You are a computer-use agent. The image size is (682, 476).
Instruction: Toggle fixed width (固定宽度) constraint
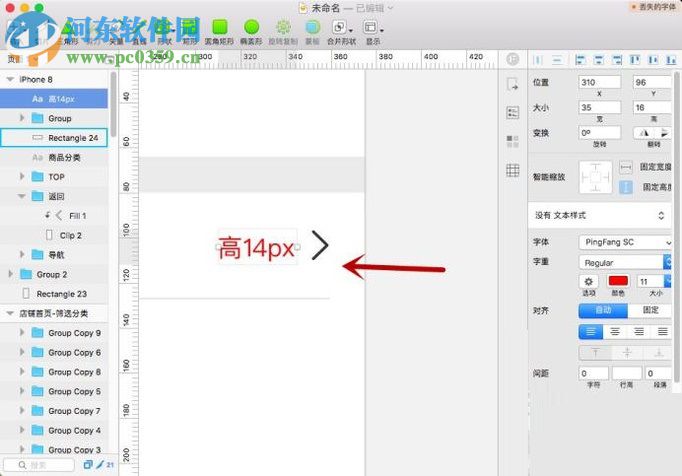point(626,167)
